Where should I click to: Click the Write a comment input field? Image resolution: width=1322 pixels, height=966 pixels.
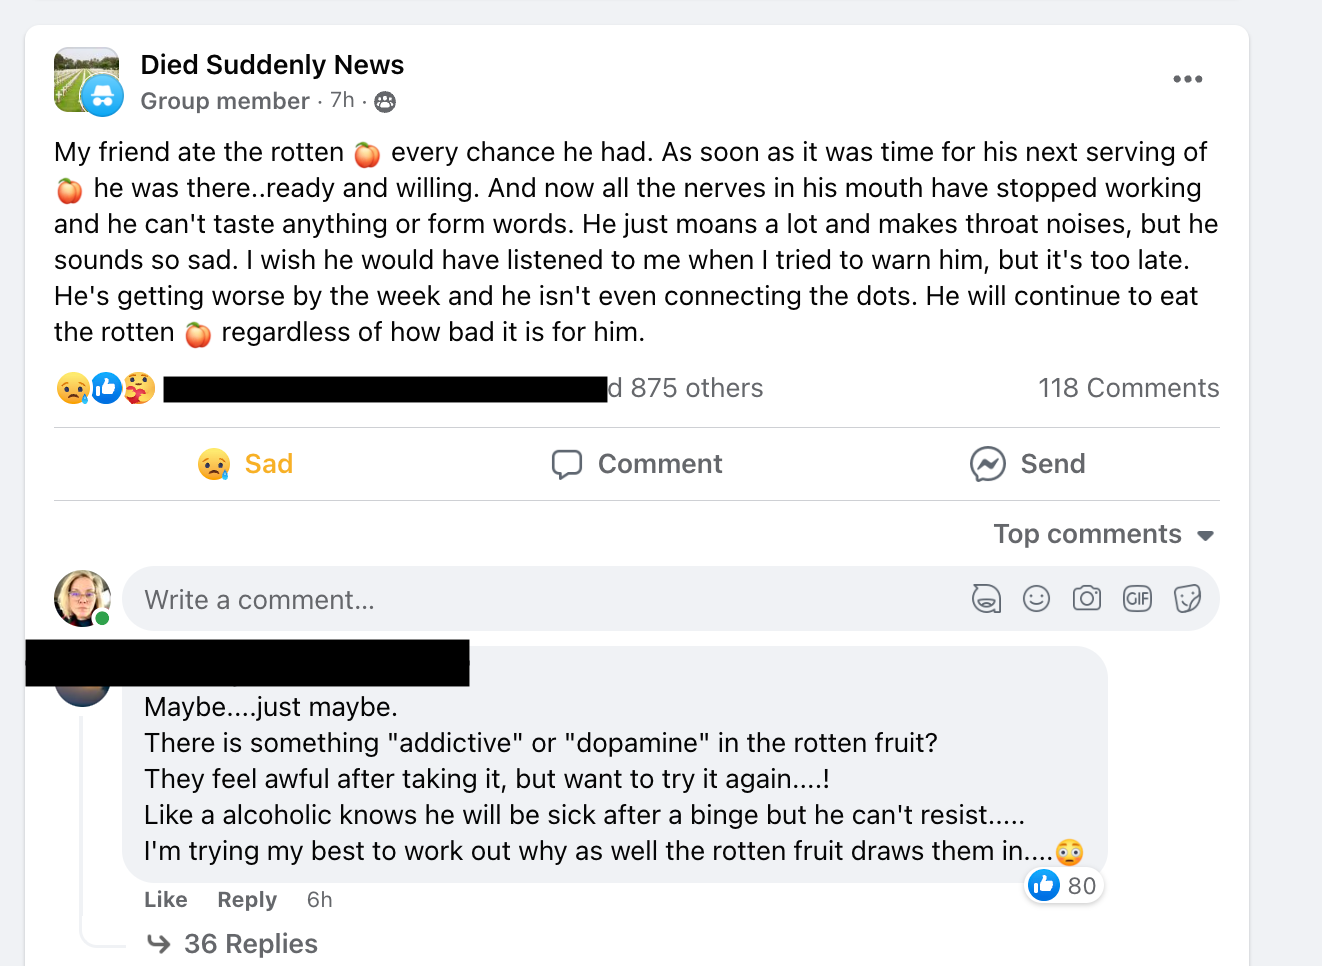[x=540, y=599]
